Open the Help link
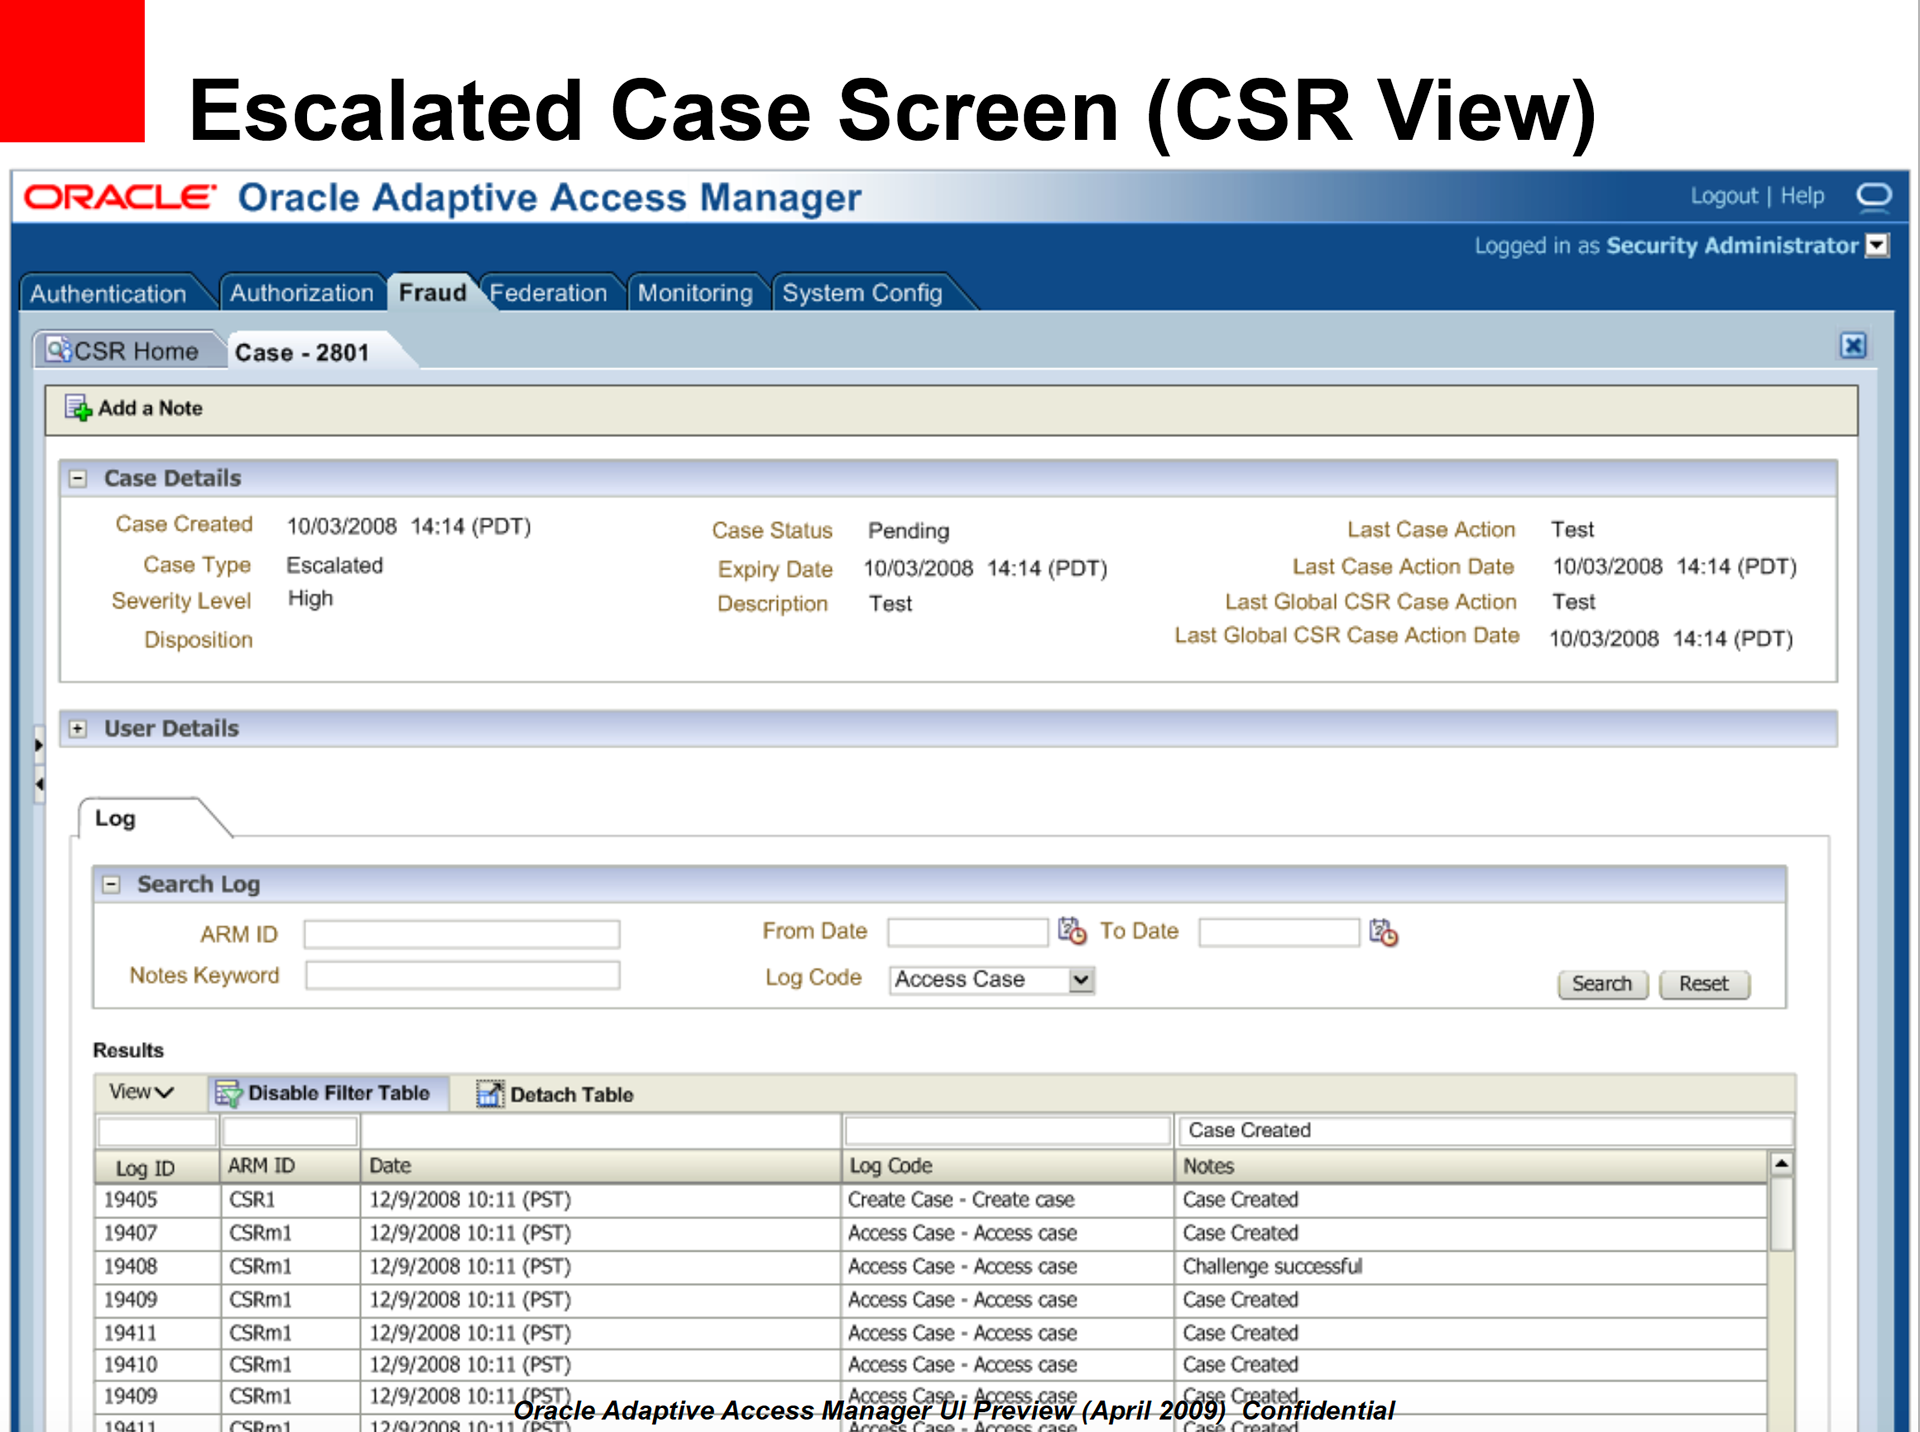This screenshot has height=1432, width=1920. click(1802, 196)
